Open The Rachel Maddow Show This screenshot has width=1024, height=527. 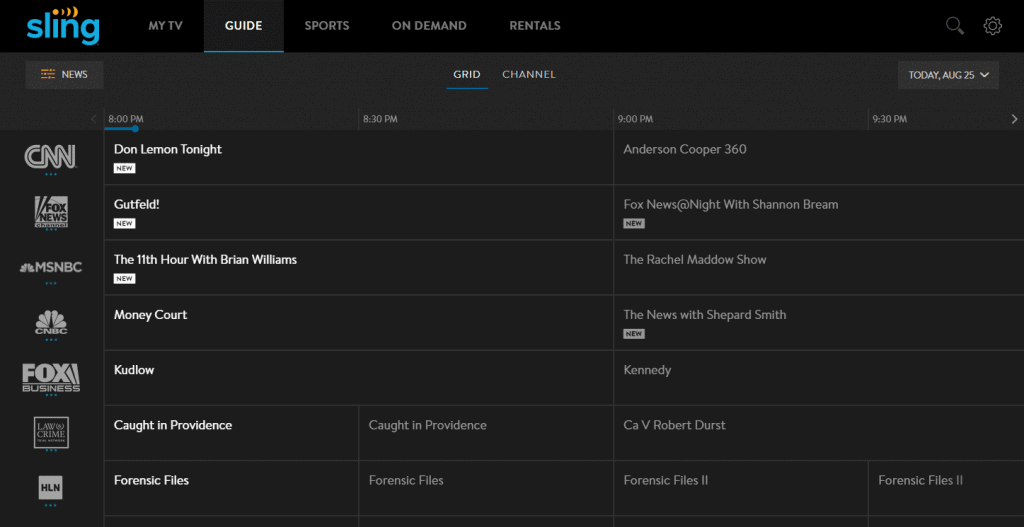click(819, 267)
